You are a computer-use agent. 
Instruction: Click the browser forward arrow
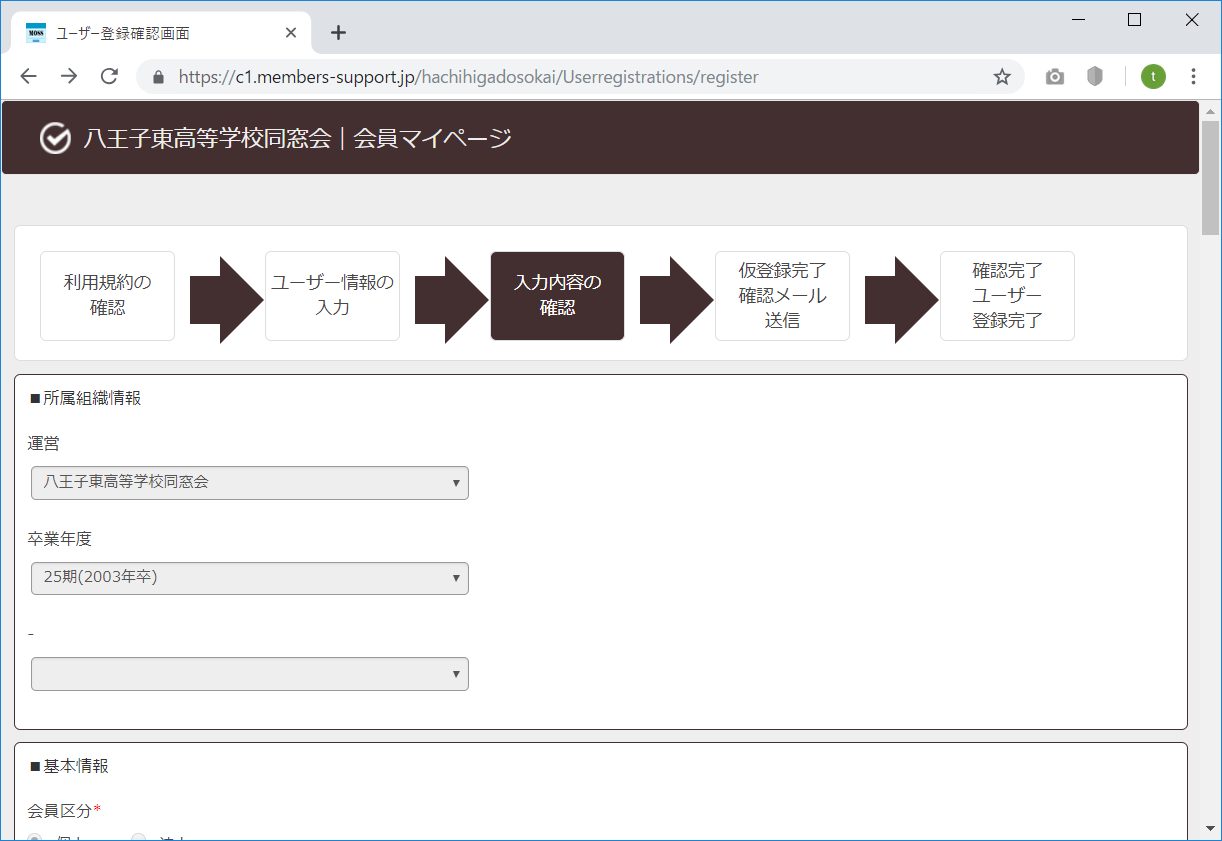coord(69,77)
